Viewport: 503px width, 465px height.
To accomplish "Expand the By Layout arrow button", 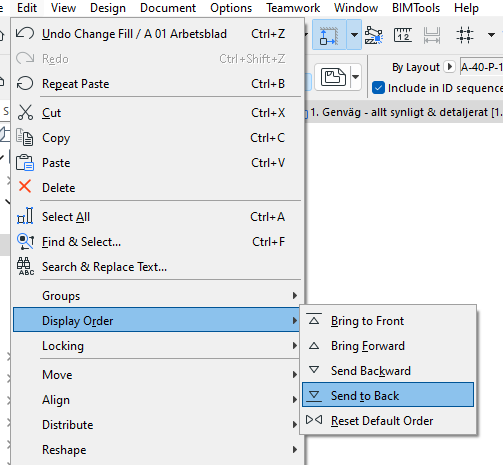I will coord(449,67).
